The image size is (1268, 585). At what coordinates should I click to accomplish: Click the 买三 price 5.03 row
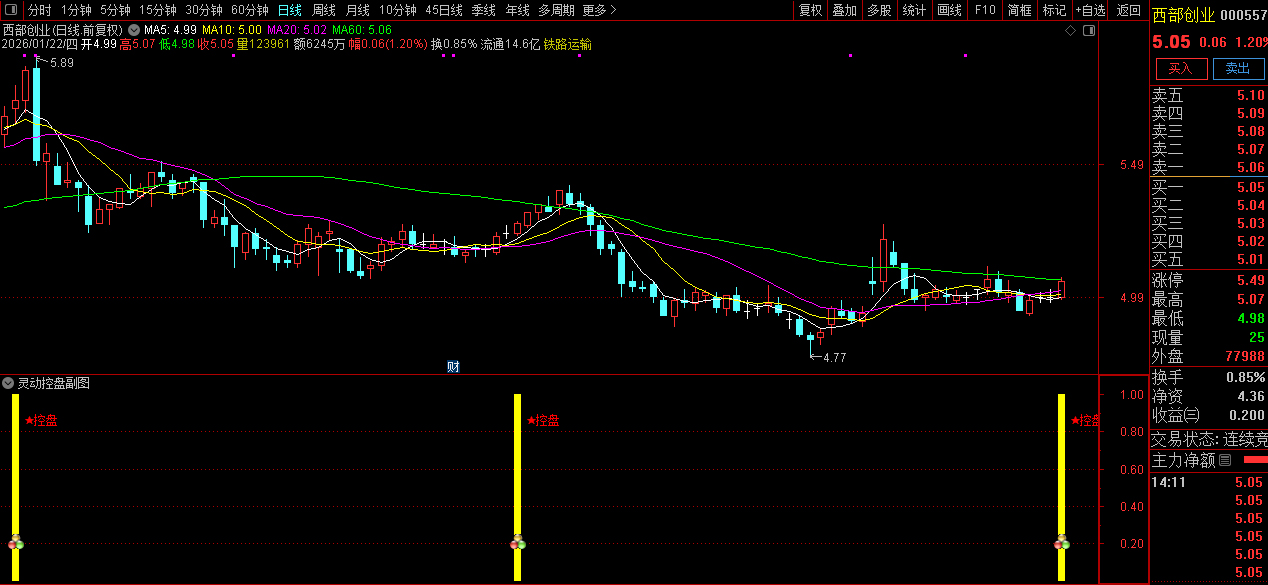1209,223
